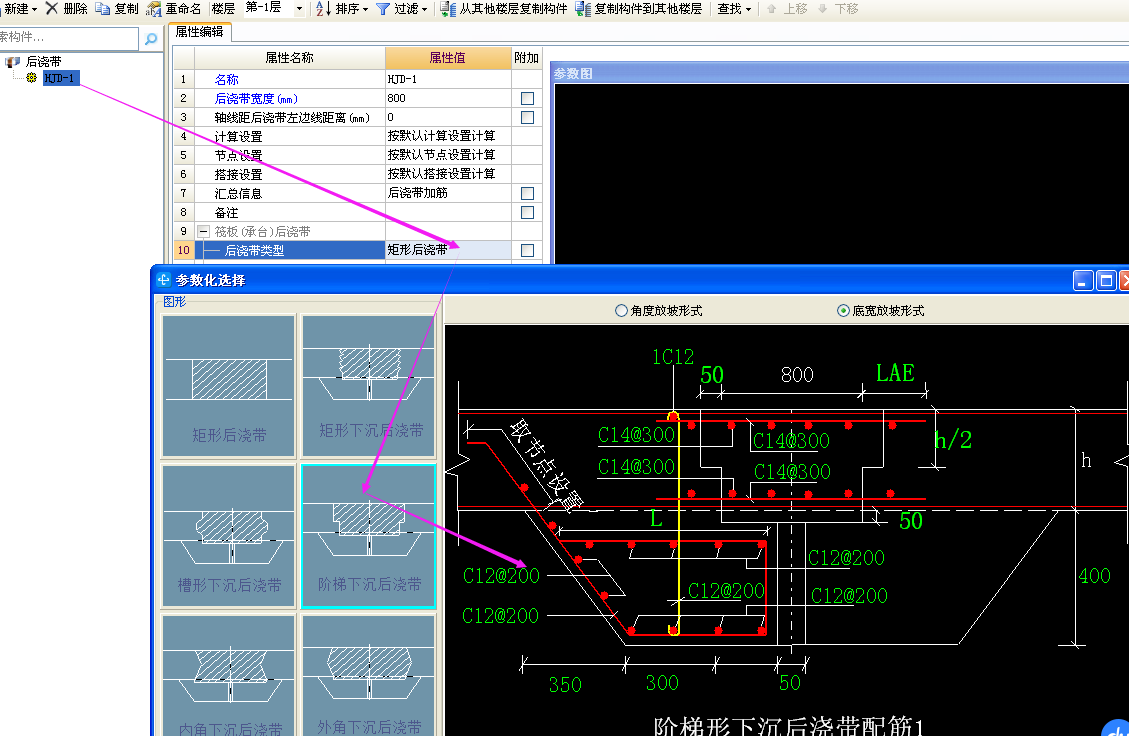Select 底宽放坡形式 radio button

point(843,310)
